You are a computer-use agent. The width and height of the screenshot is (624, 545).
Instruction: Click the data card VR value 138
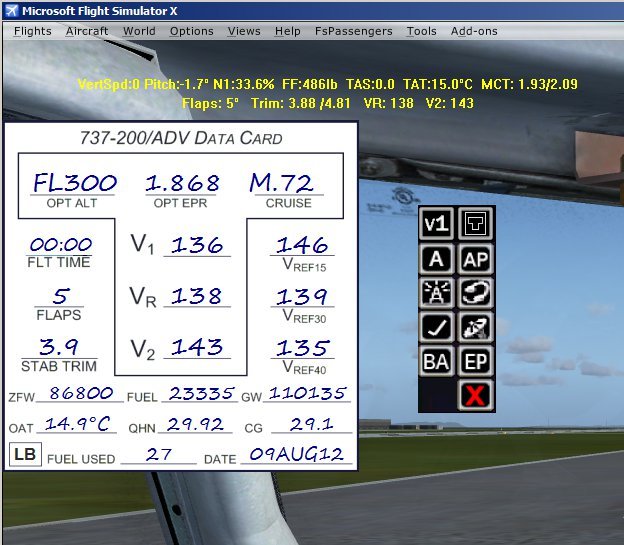pyautogui.click(x=196, y=296)
